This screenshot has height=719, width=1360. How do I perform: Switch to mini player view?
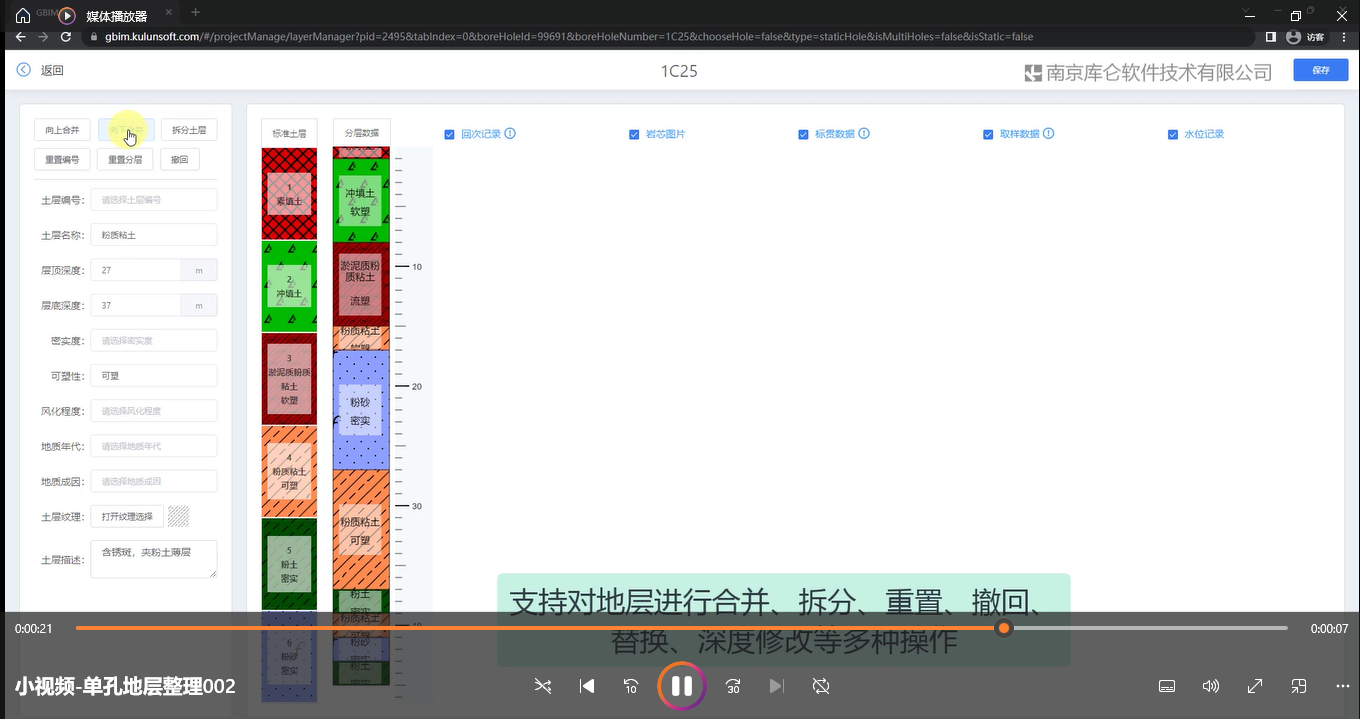pos(1299,686)
